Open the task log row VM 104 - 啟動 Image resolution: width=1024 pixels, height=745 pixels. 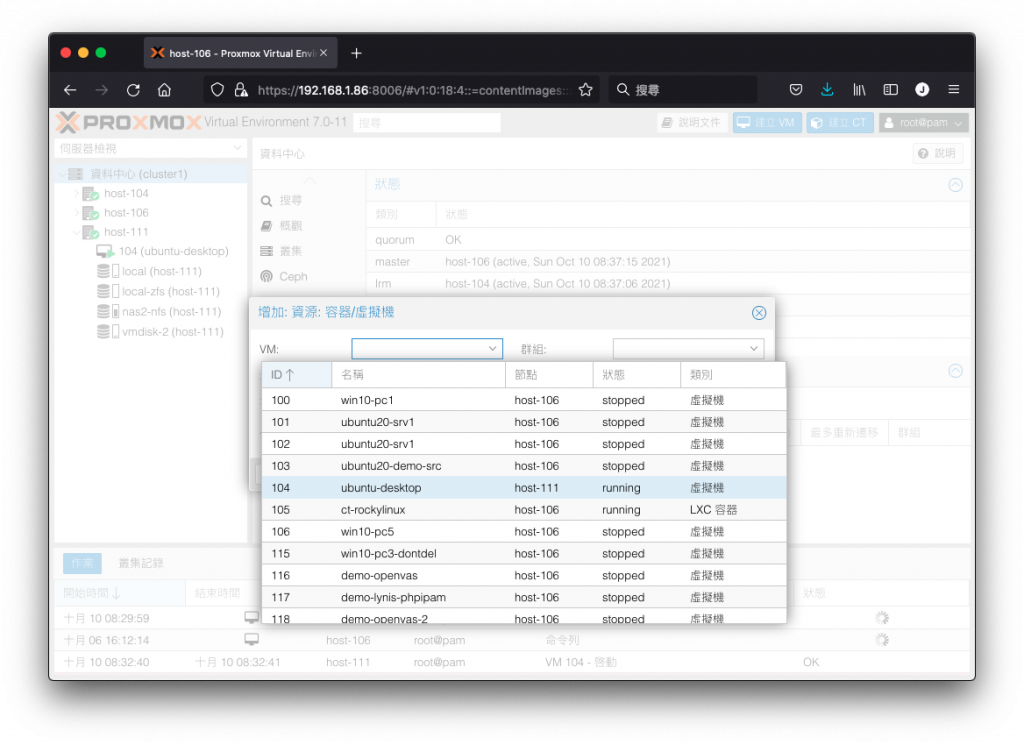[x=512, y=662]
